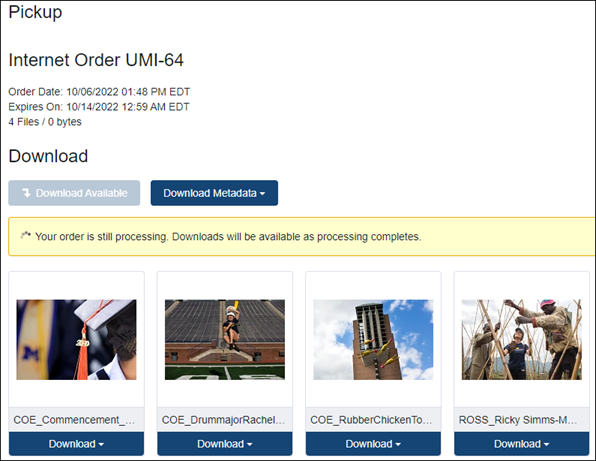
Task: Click the Internet Order UMI-64 heading
Action: coord(96,60)
